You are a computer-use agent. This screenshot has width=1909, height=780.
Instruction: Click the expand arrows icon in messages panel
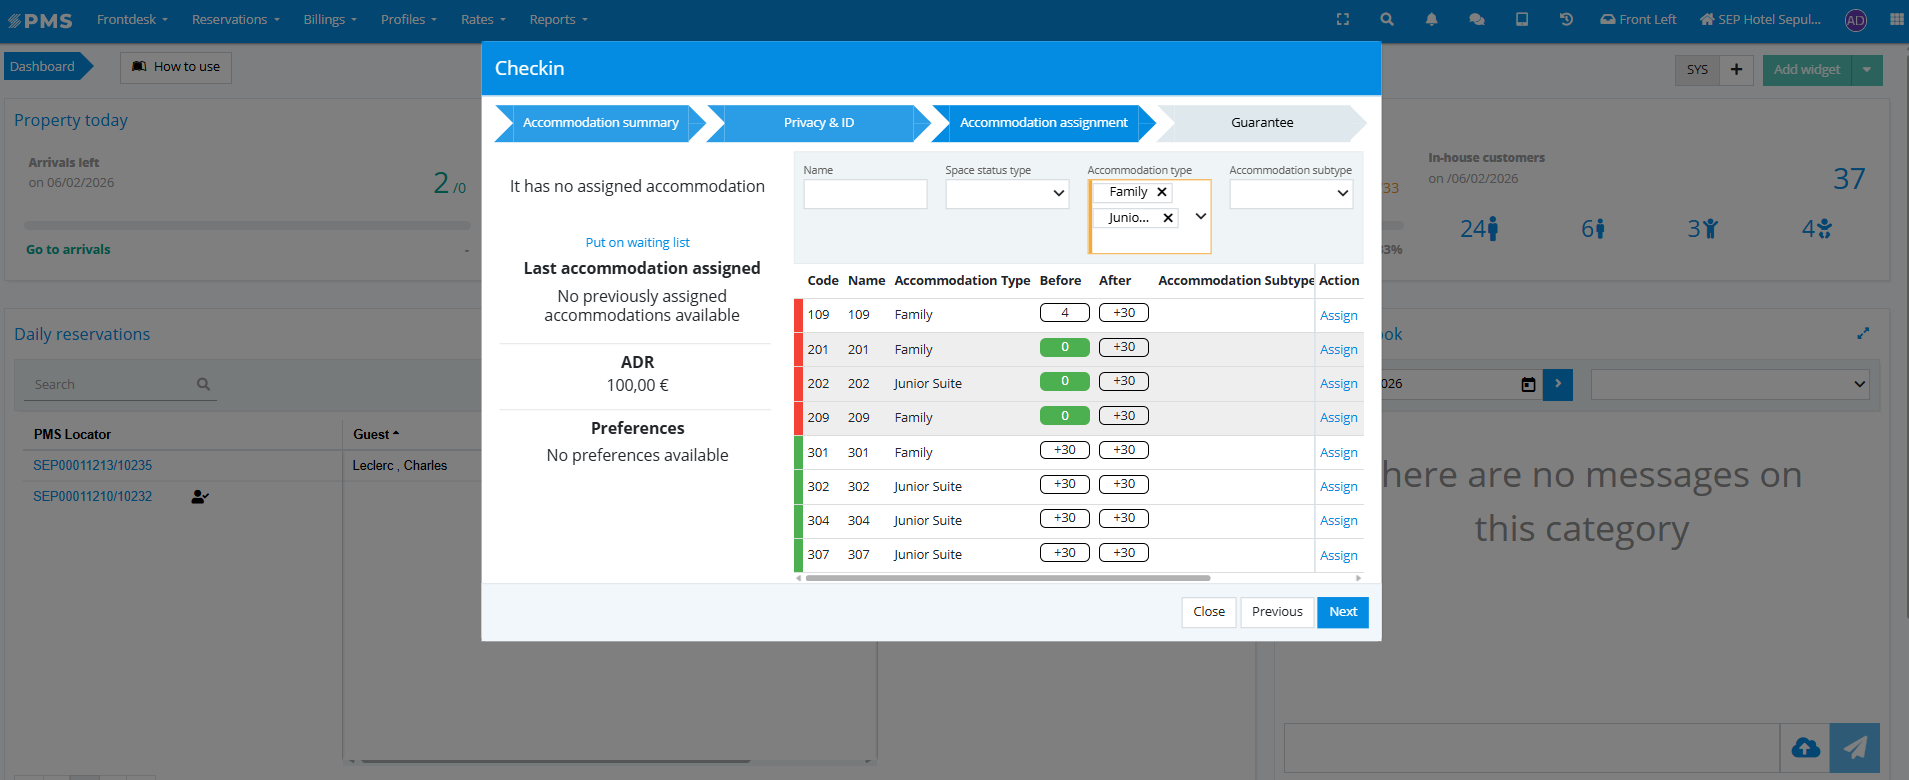1863,334
